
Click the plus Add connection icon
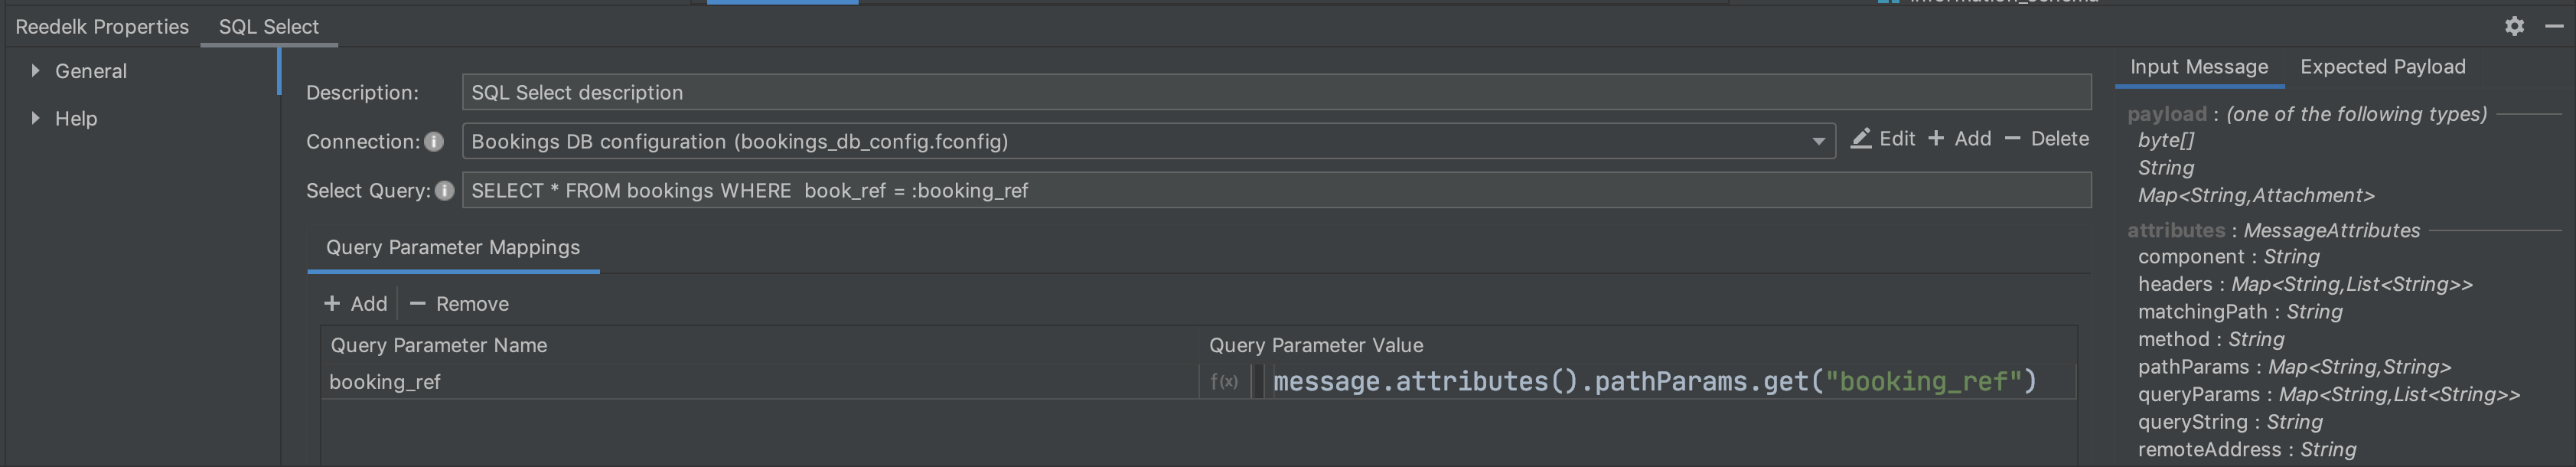pyautogui.click(x=1936, y=139)
